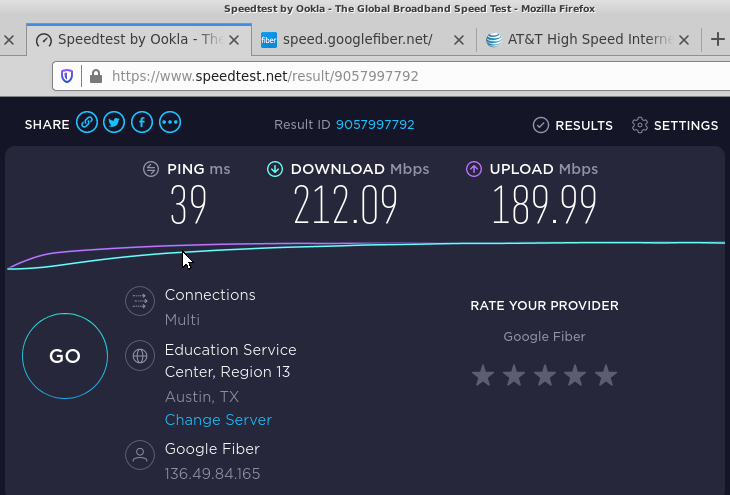Image resolution: width=730 pixels, height=495 pixels.
Task: Close the speed.googlefiber.net tab
Action: point(459,41)
